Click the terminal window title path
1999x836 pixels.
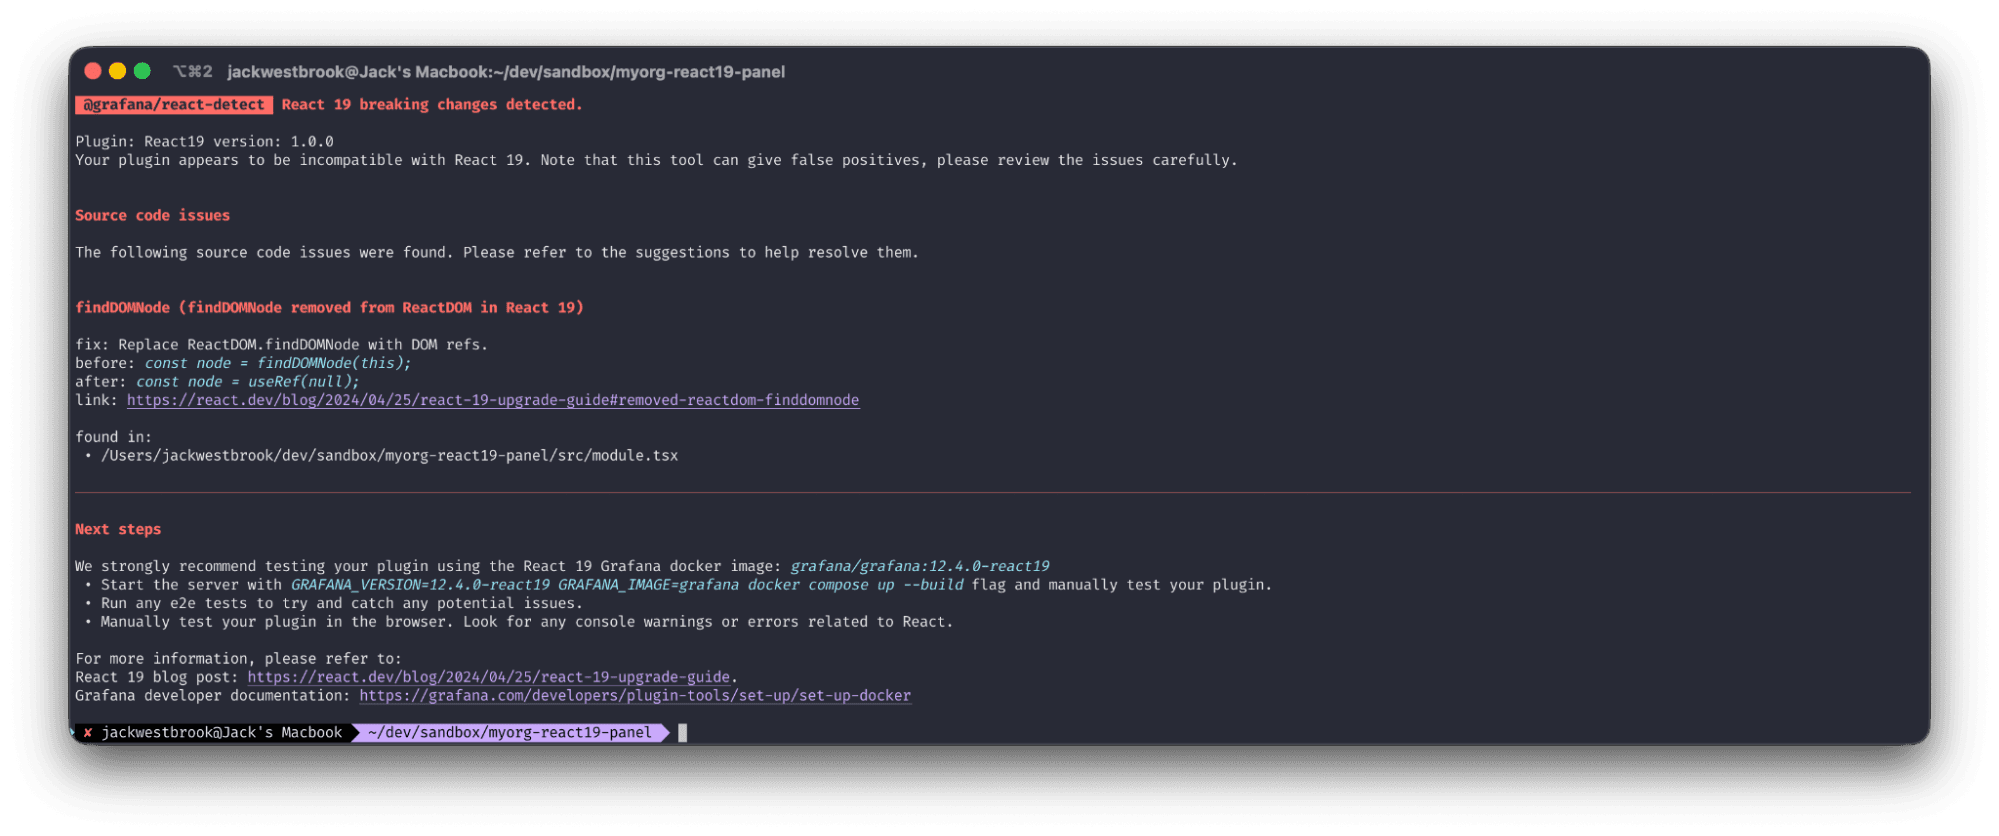506,72
